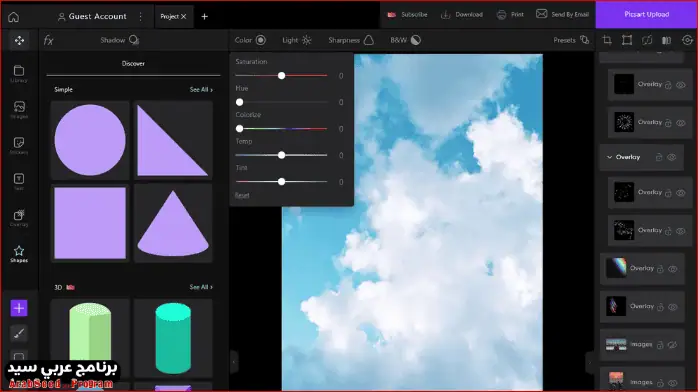
Task: Select the Move tool
Action: (19, 40)
